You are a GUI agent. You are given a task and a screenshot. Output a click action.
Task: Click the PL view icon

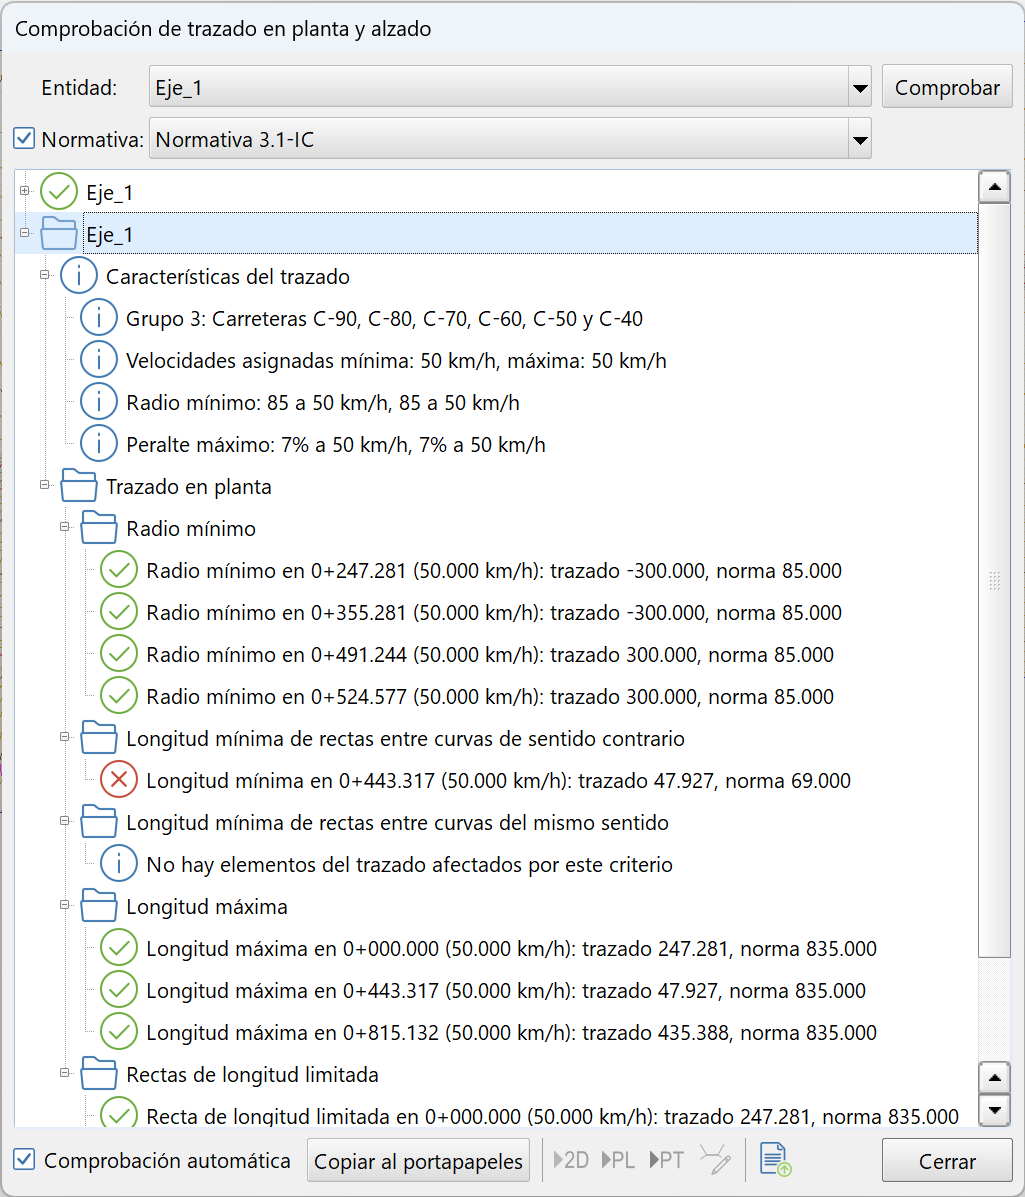(619, 1161)
